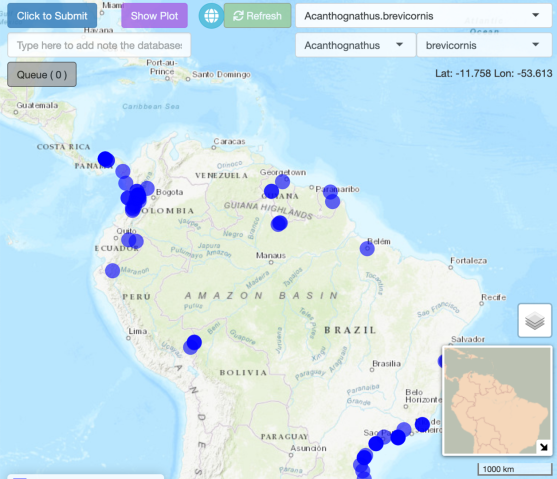Select the occurrence point in northern Peru near Marañón
This screenshot has height=479, width=557.
click(112, 271)
